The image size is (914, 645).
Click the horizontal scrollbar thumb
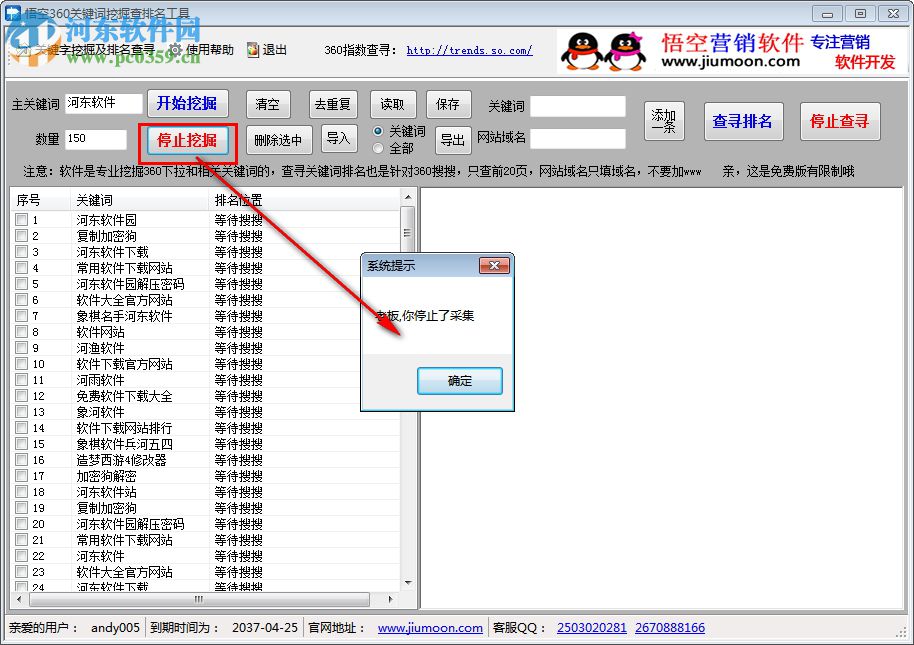coord(199,599)
